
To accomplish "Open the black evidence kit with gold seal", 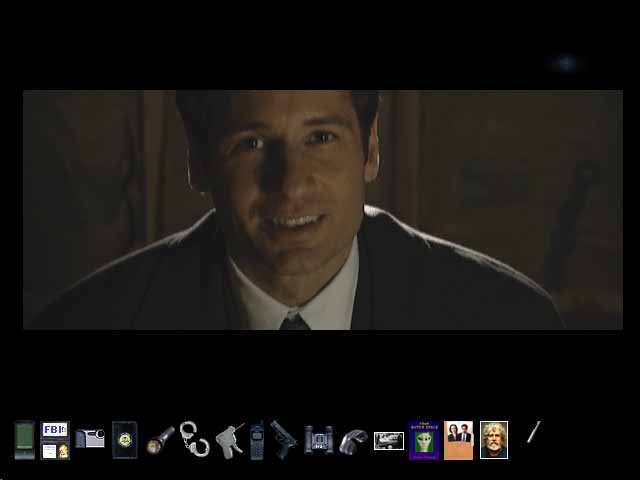I will [124, 440].
